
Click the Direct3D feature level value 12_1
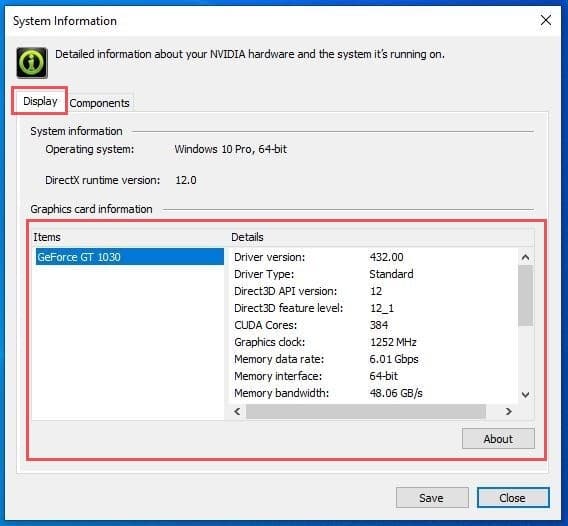pyautogui.click(x=381, y=308)
